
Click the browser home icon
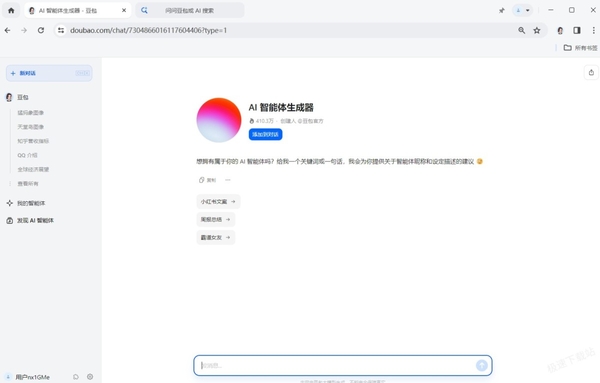point(11,10)
